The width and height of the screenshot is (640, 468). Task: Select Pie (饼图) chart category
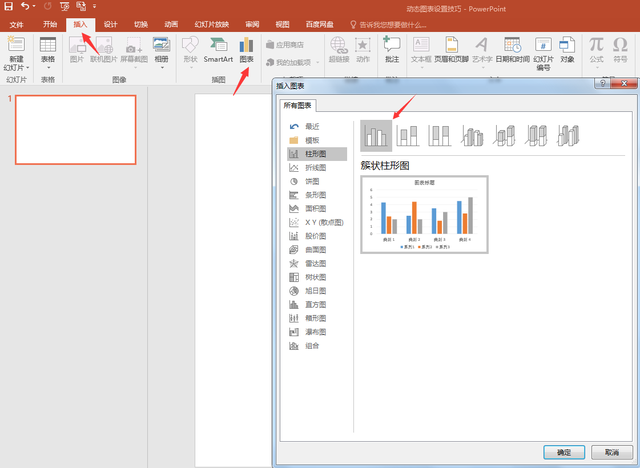[x=317, y=181]
